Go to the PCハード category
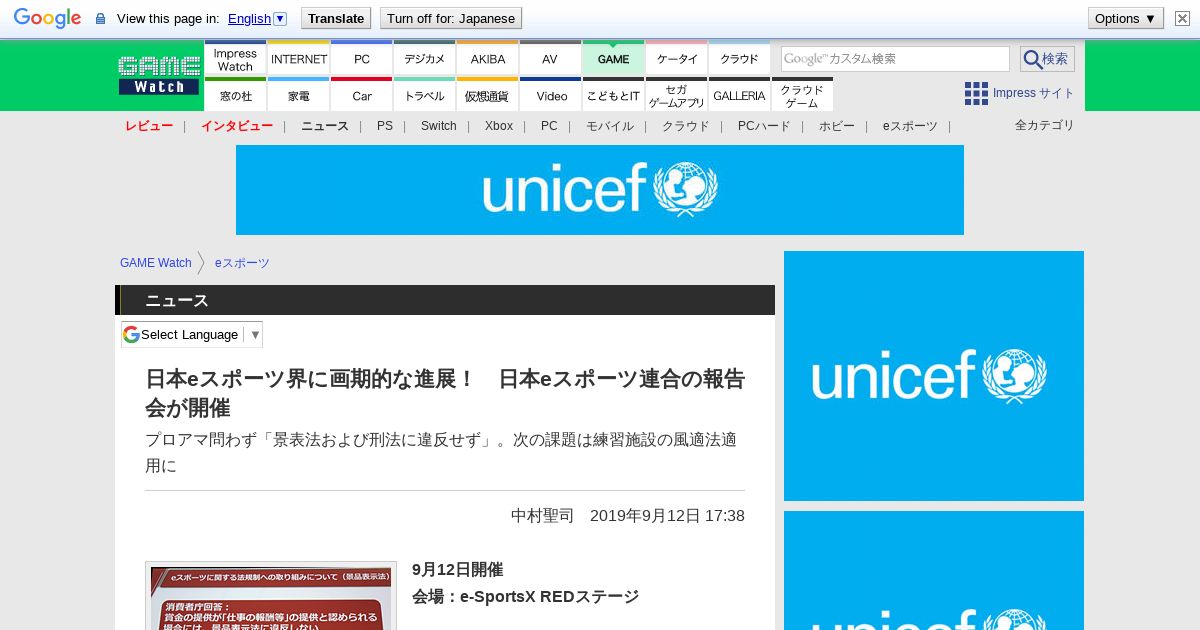Screen dimensions: 1200x630 (x=764, y=126)
